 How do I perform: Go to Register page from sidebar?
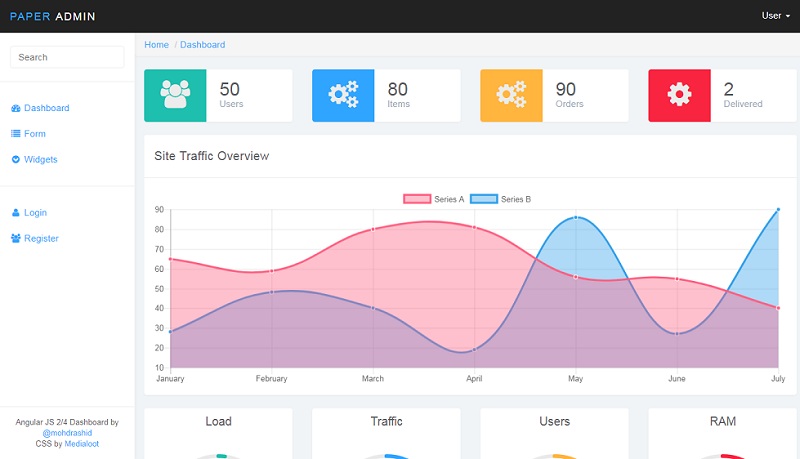(x=41, y=238)
